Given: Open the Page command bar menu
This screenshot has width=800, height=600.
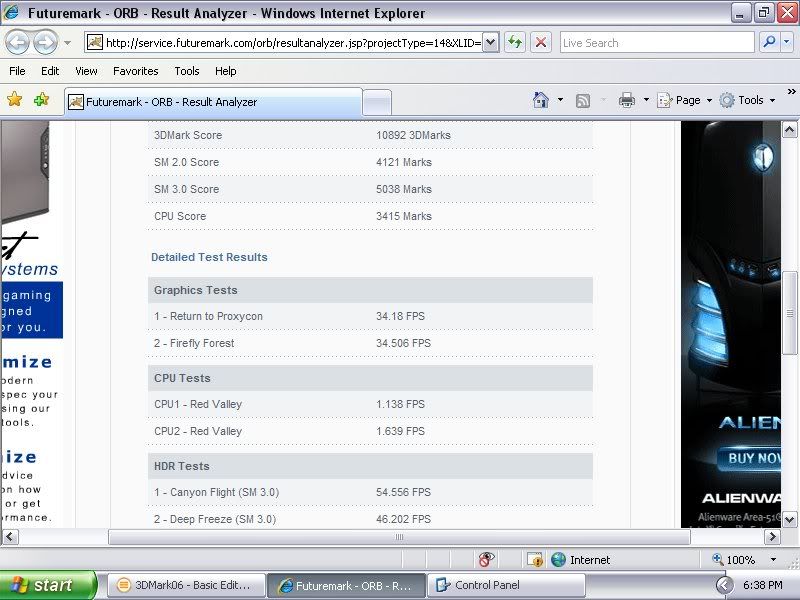Looking at the screenshot, I should [684, 100].
